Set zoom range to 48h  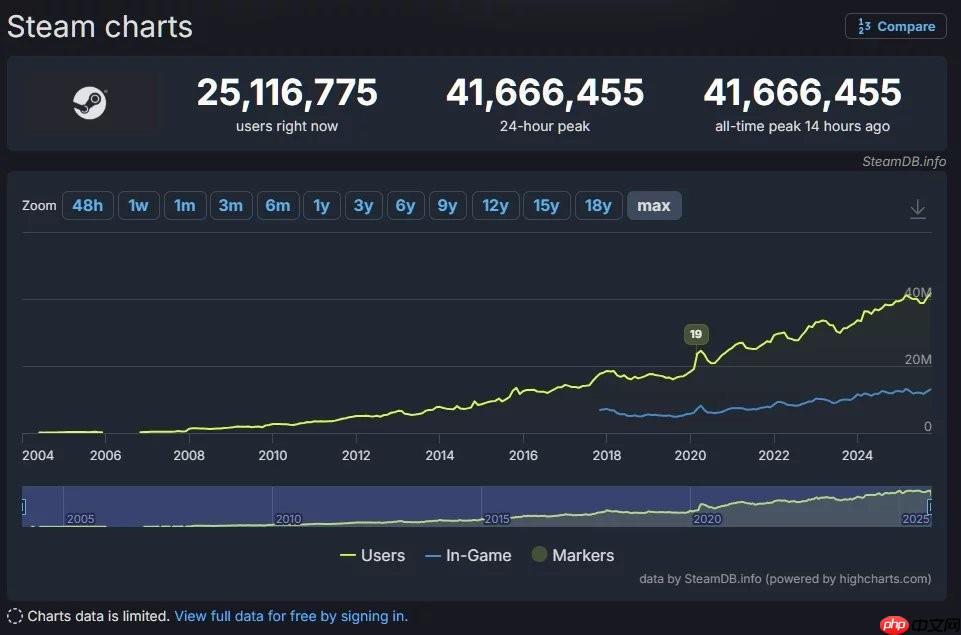[x=87, y=206]
